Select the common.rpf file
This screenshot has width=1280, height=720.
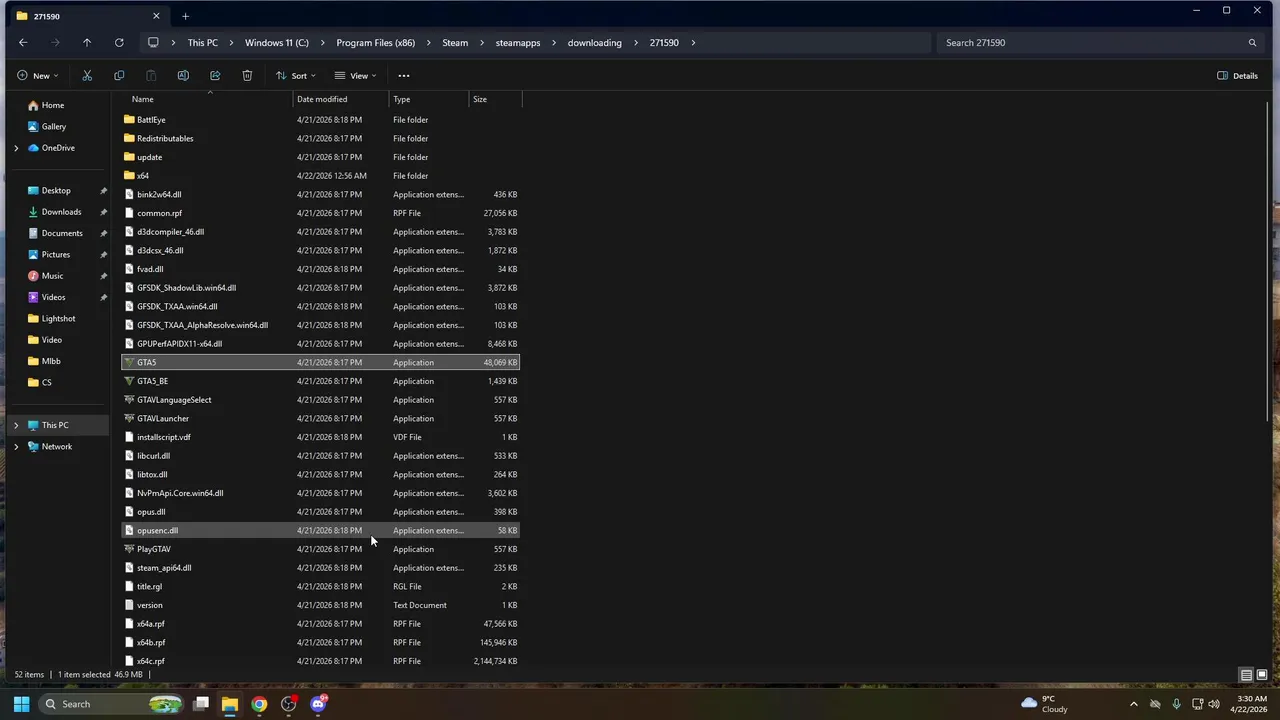coord(320,213)
